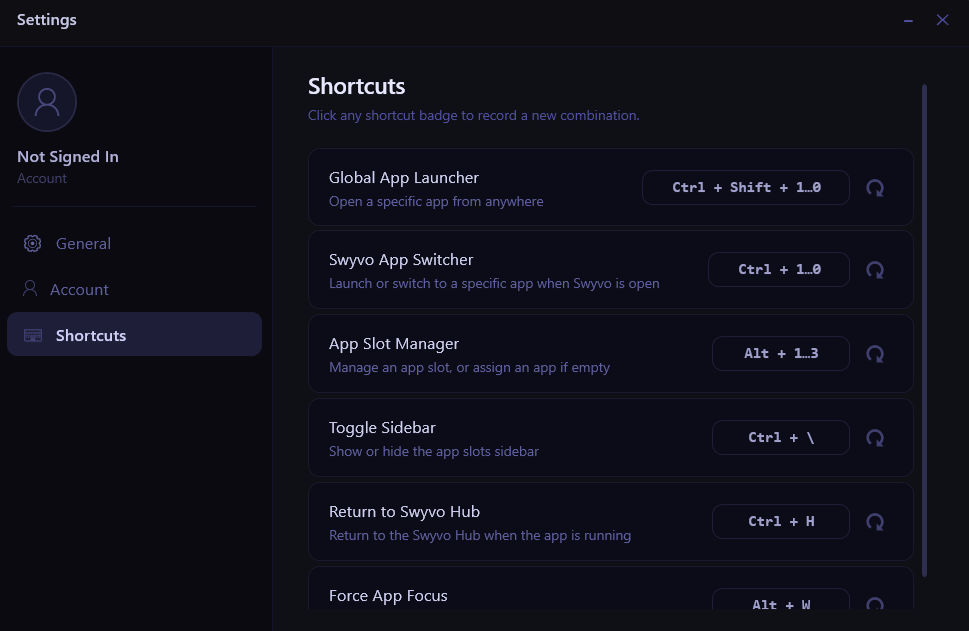Click the App Slot Manager title
Viewport: 969px width, 631px height.
tap(394, 344)
